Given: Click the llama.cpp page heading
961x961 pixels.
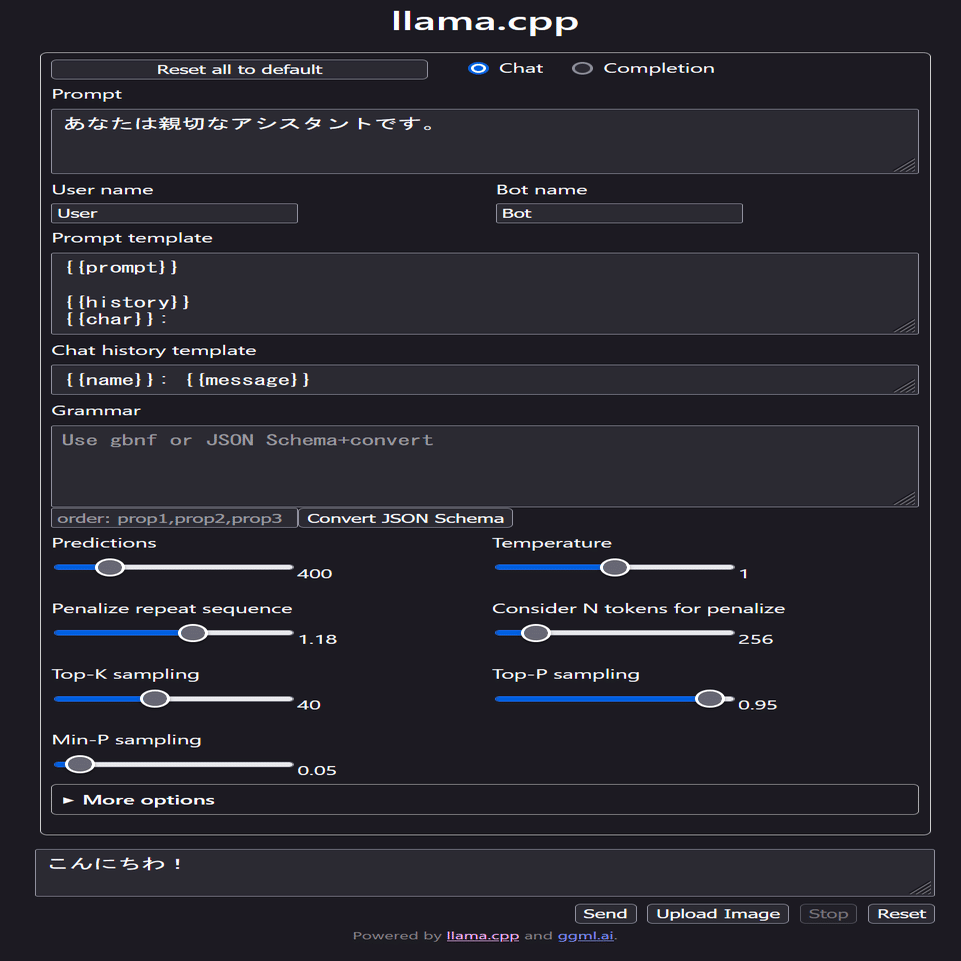Looking at the screenshot, I should [x=485, y=21].
